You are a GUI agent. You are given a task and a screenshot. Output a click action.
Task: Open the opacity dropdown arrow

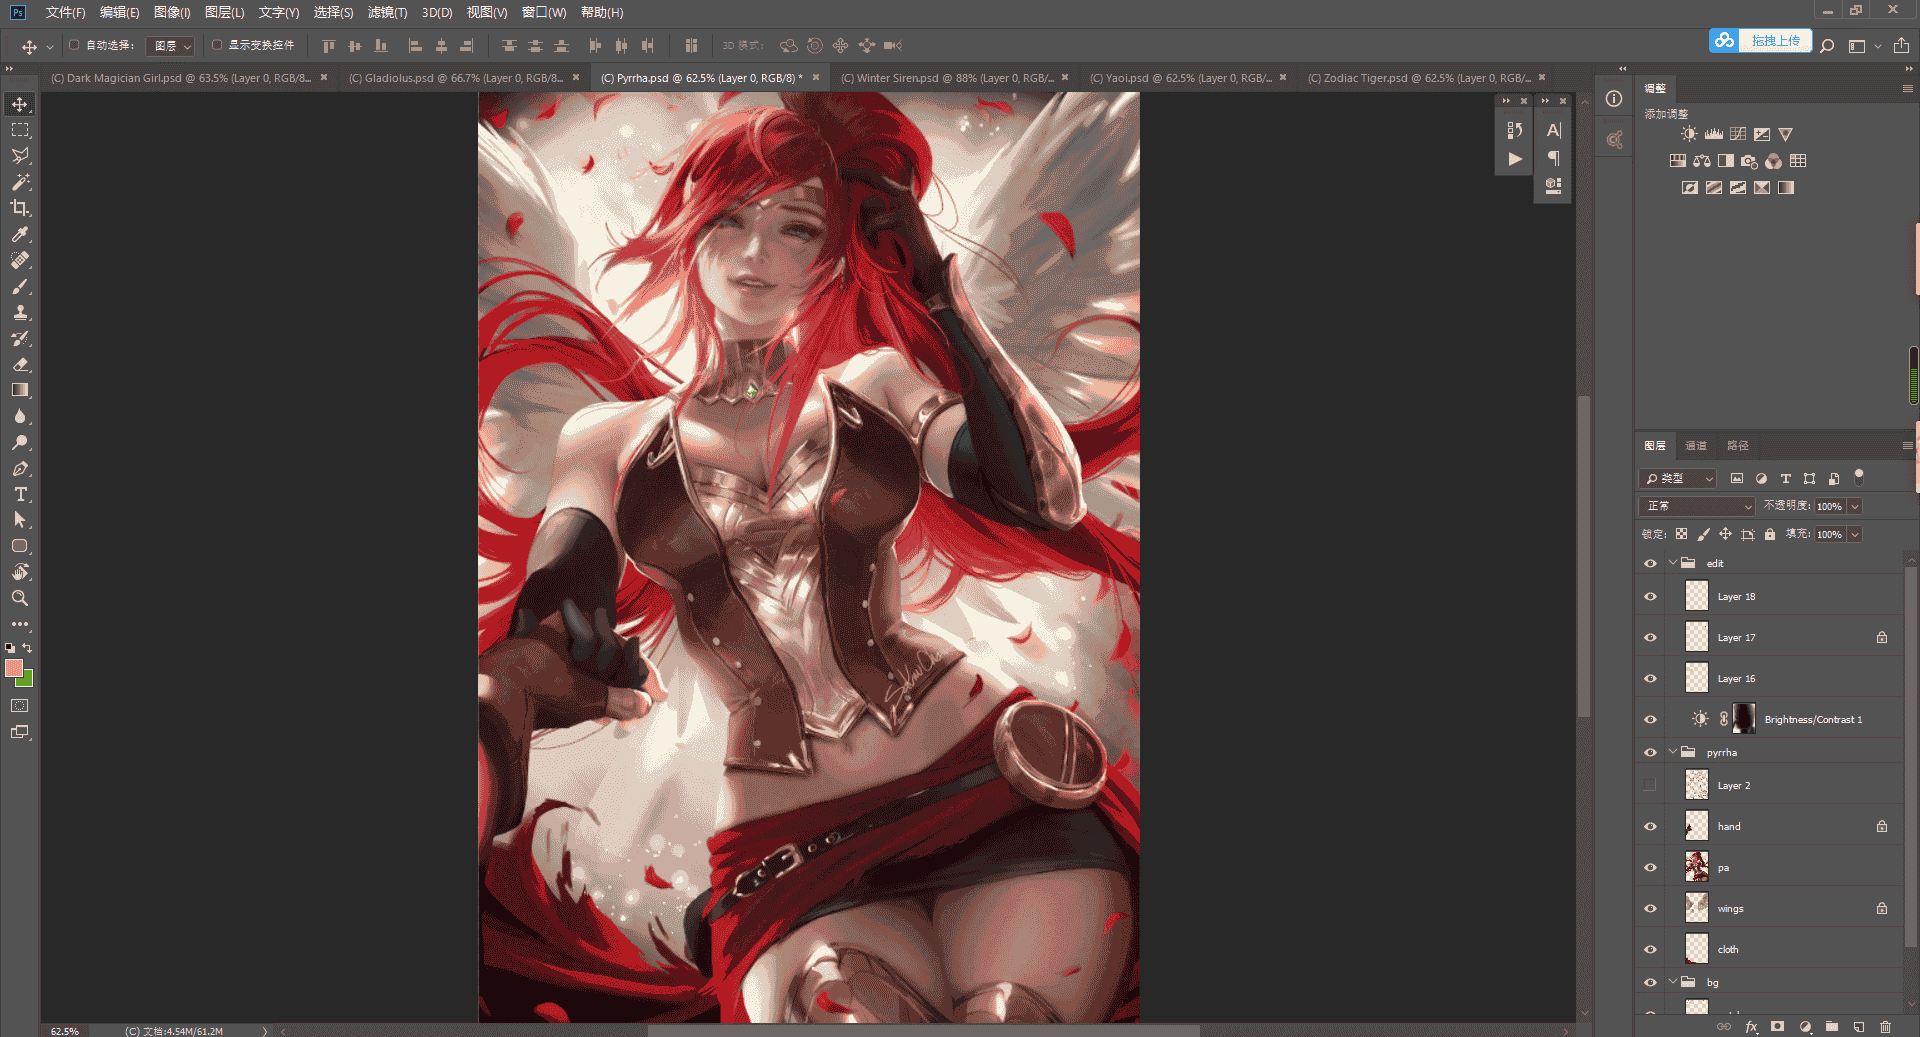[x=1855, y=506]
